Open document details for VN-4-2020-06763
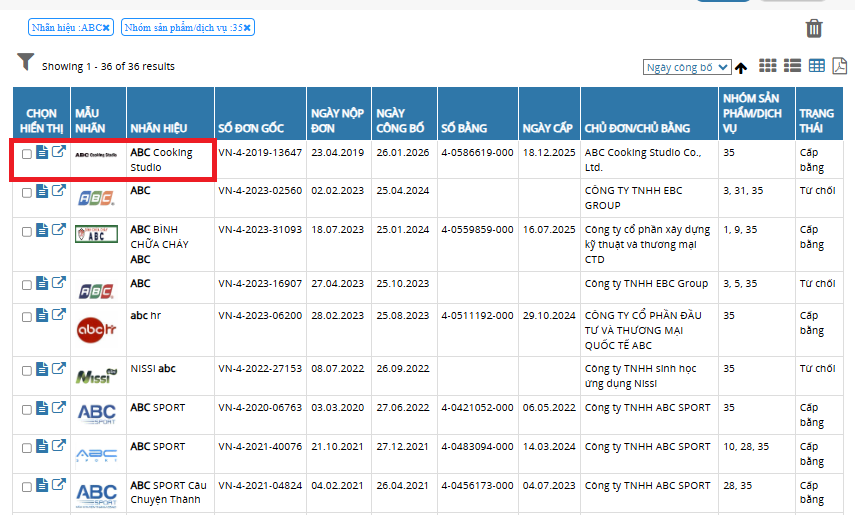Screen dimensions: 855x515 [42, 408]
